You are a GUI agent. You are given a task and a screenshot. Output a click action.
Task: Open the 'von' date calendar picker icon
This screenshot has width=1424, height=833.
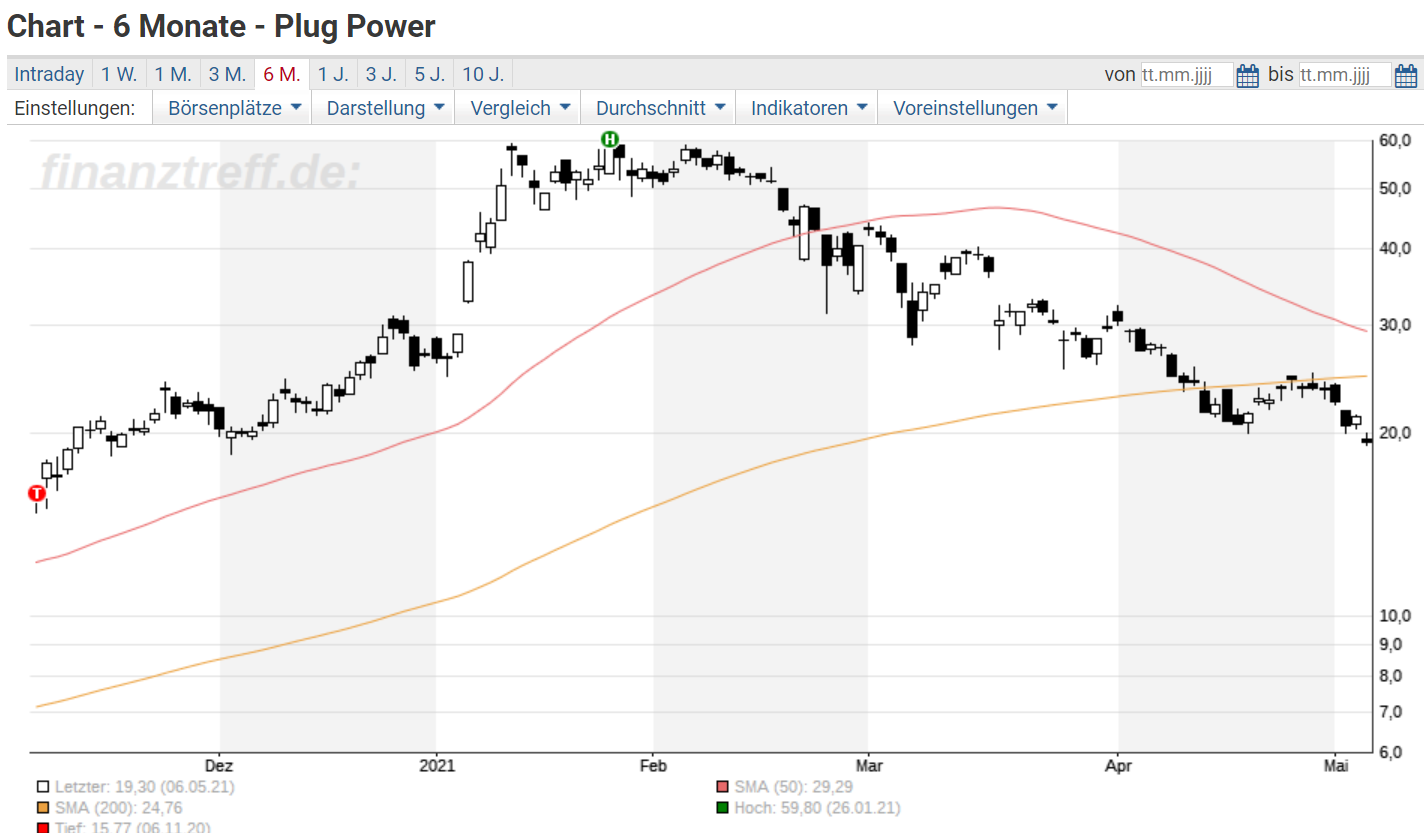coord(1247,75)
